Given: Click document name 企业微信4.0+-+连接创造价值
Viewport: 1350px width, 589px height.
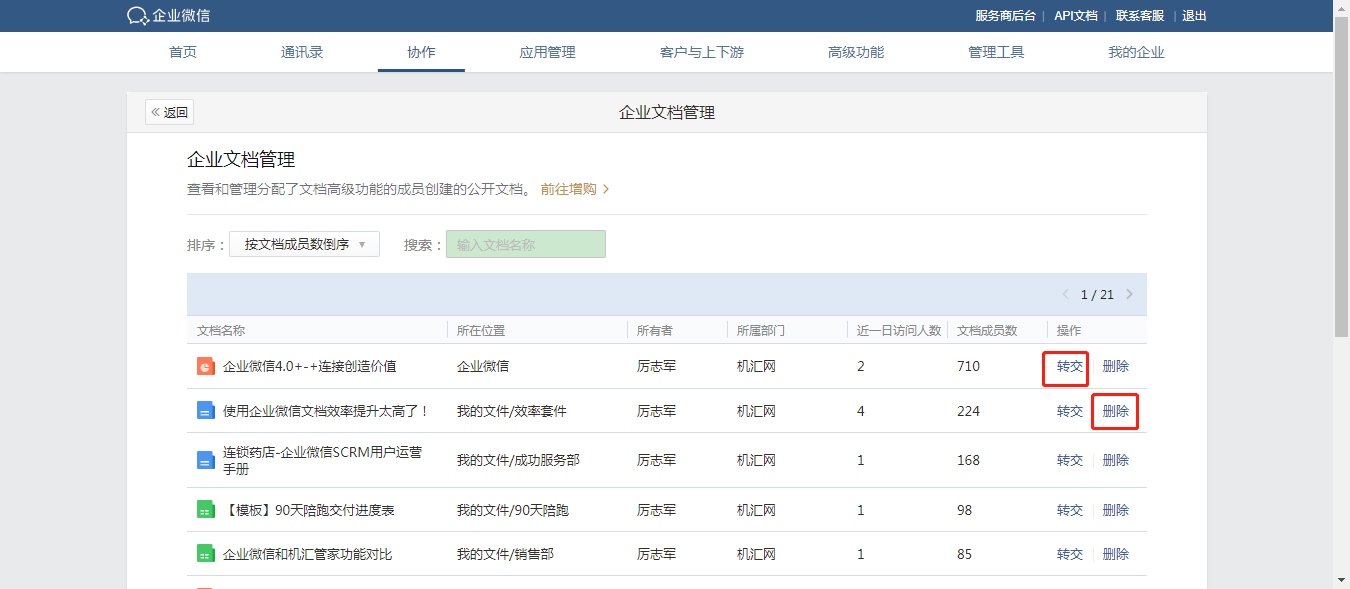Looking at the screenshot, I should click(x=309, y=366).
